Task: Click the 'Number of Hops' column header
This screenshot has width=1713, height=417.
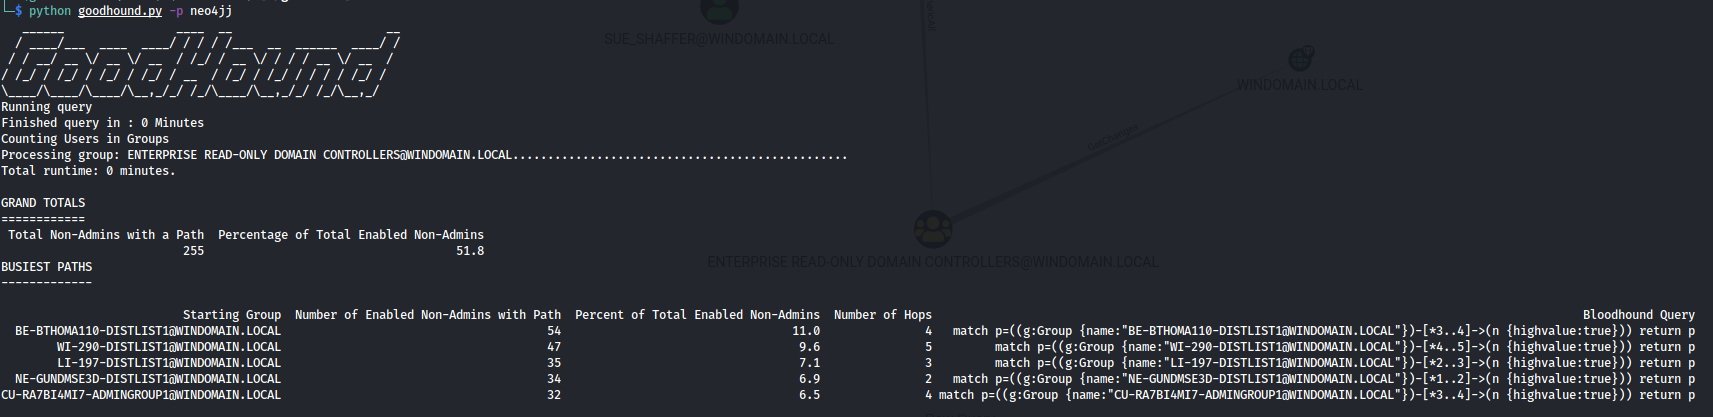Action: pos(883,315)
